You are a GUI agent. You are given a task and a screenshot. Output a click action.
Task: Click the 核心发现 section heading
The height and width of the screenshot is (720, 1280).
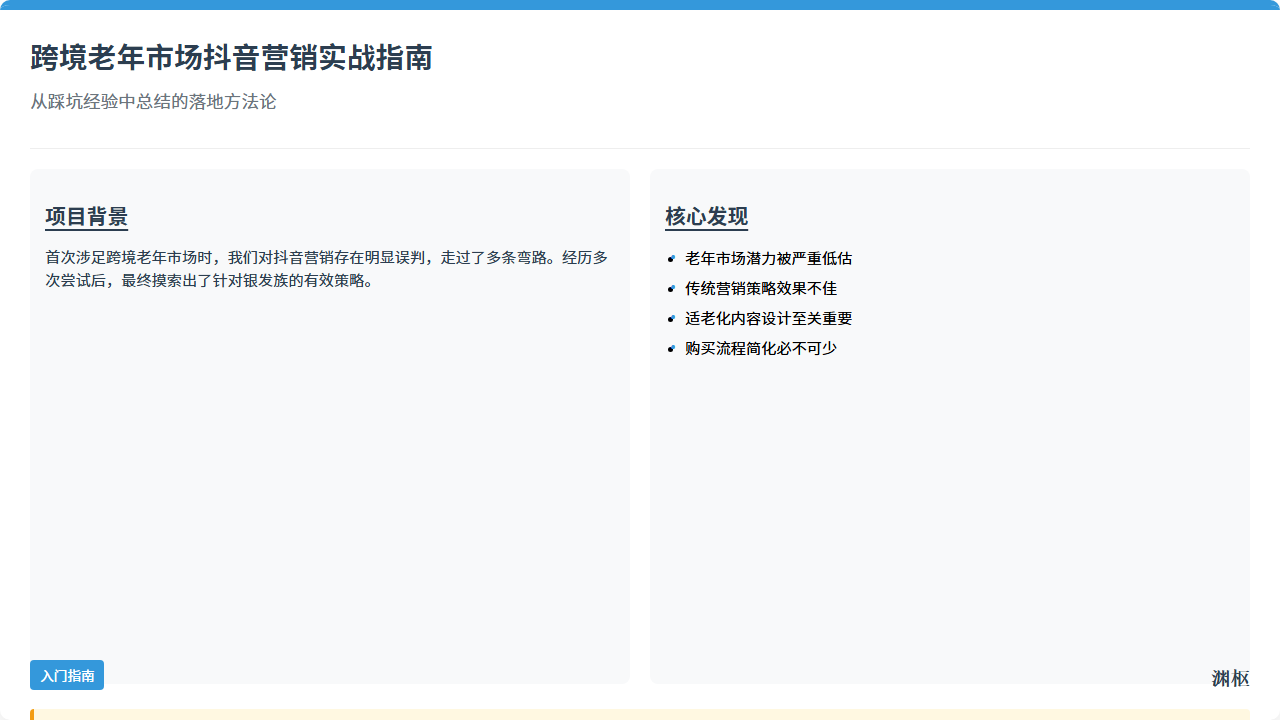pyautogui.click(x=706, y=217)
